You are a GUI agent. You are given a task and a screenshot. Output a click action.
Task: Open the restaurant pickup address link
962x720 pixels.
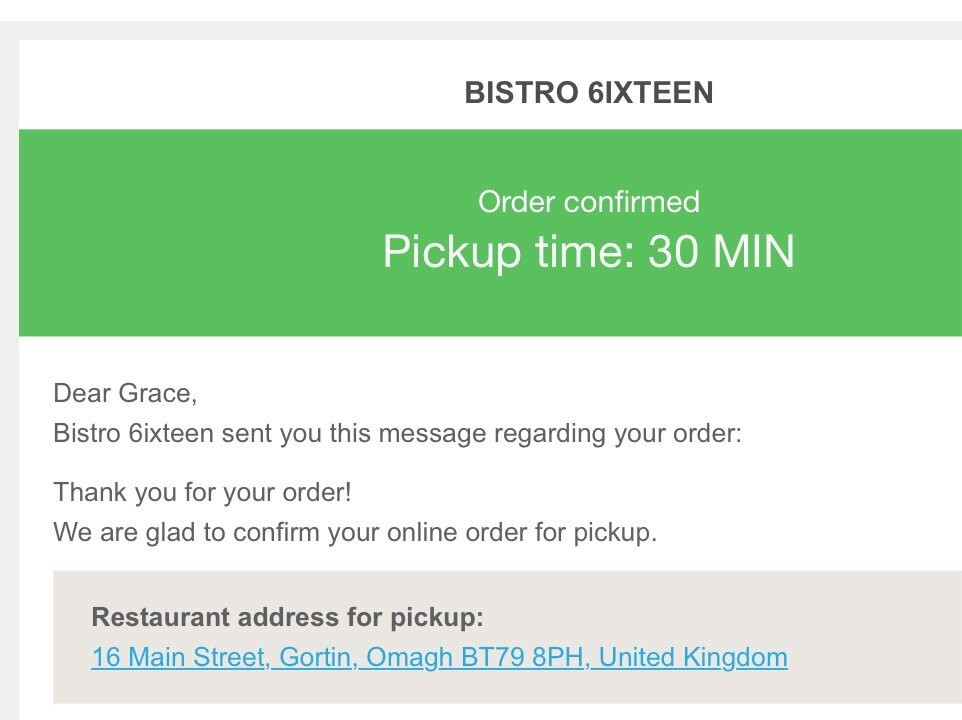[439, 658]
